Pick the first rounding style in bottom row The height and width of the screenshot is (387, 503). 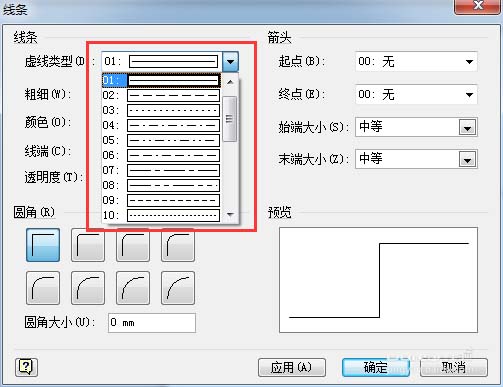(x=43, y=288)
